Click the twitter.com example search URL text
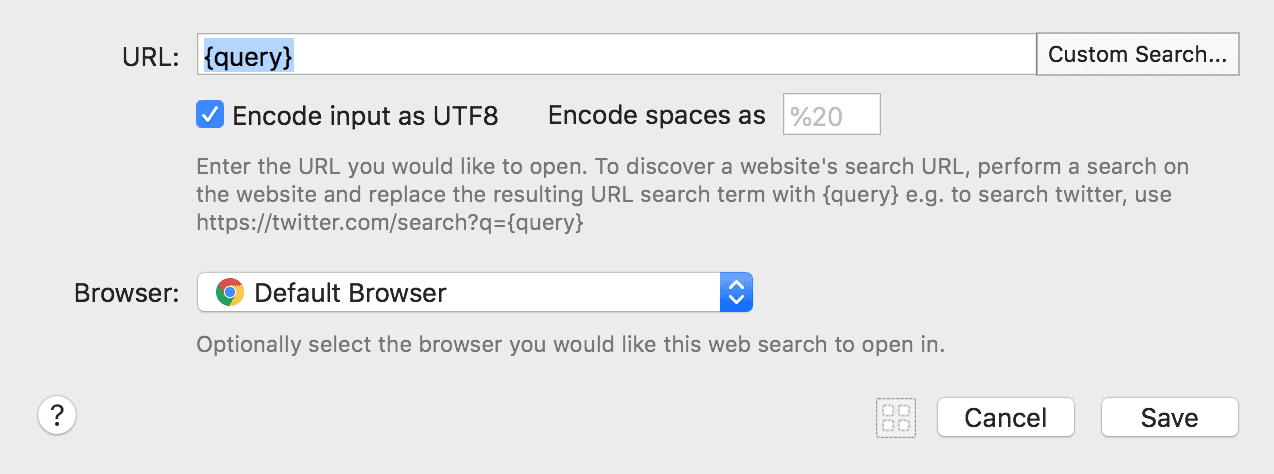 click(390, 224)
